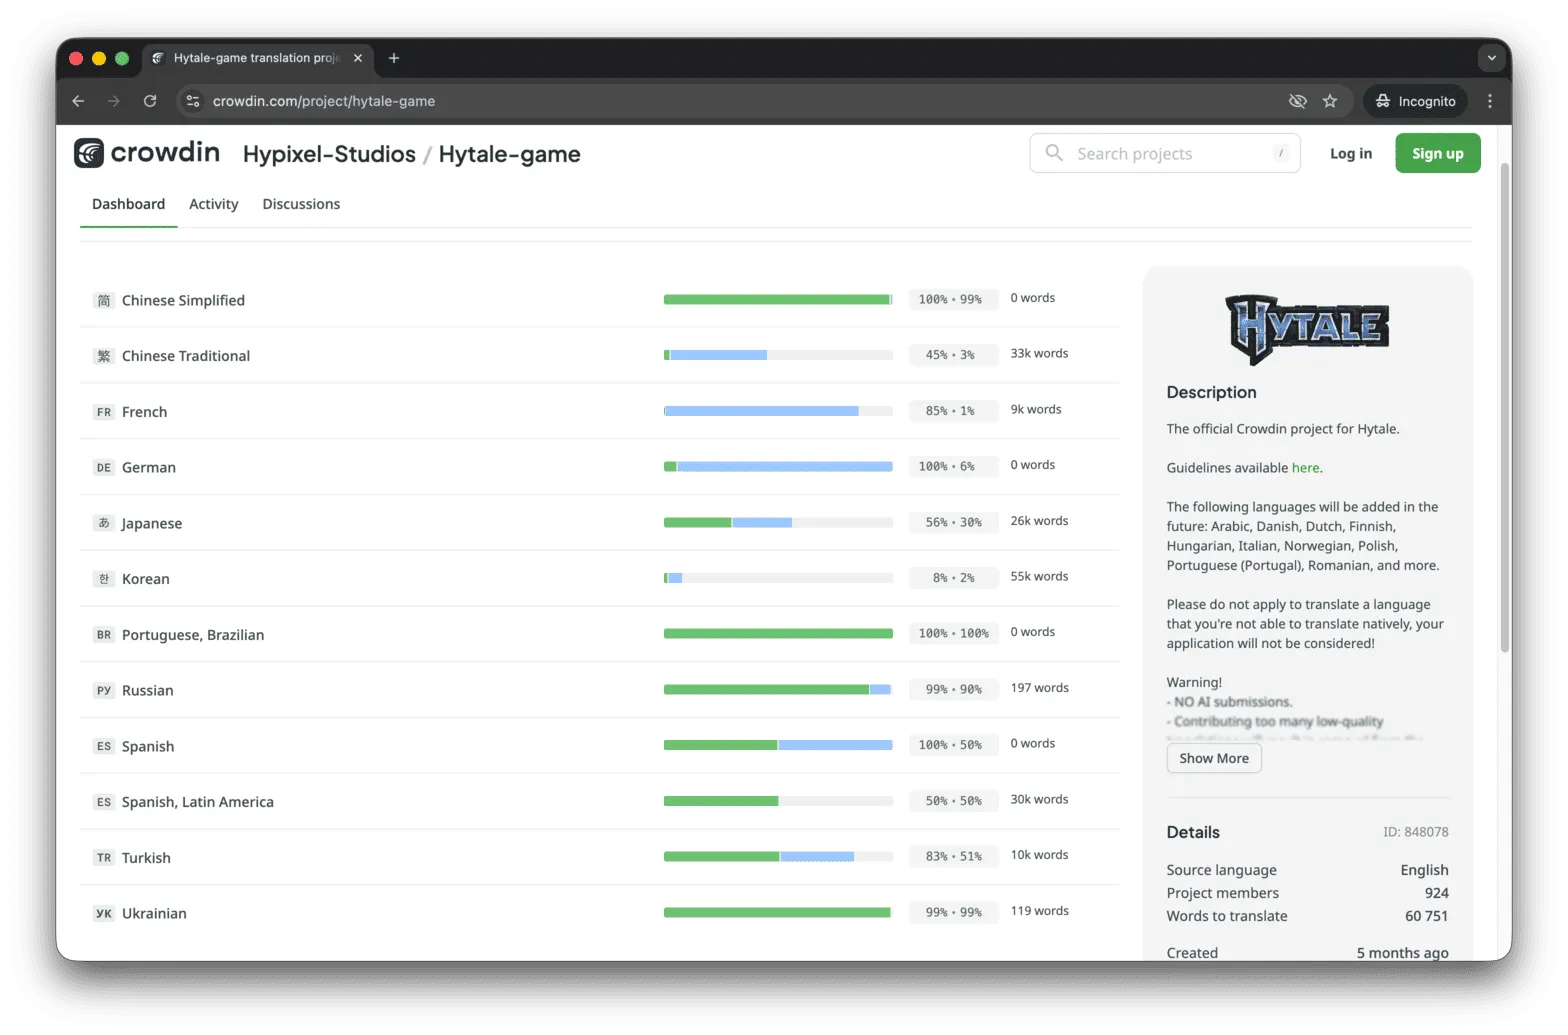Click the Crowdin logo icon

pos(89,153)
